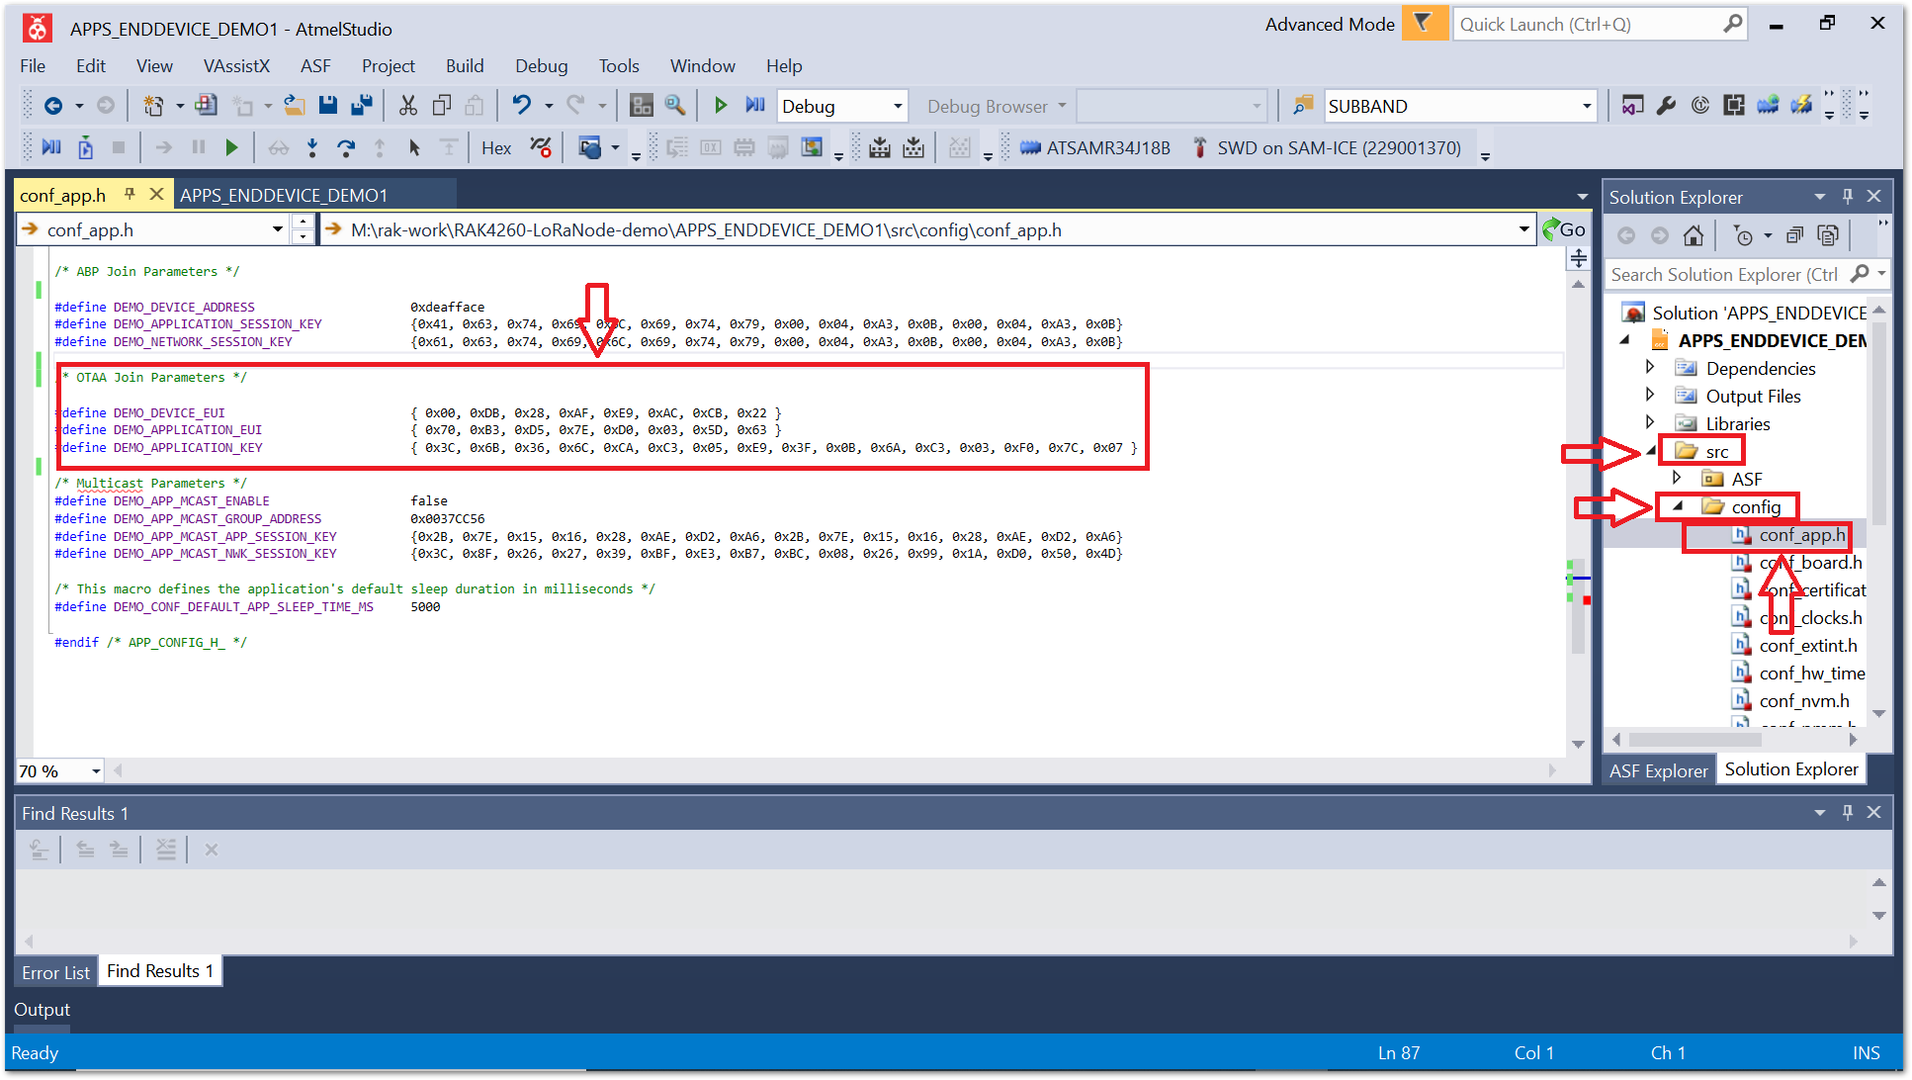Open the Debug menu
Viewport: 1912px width, 1080px height.
coord(541,66)
